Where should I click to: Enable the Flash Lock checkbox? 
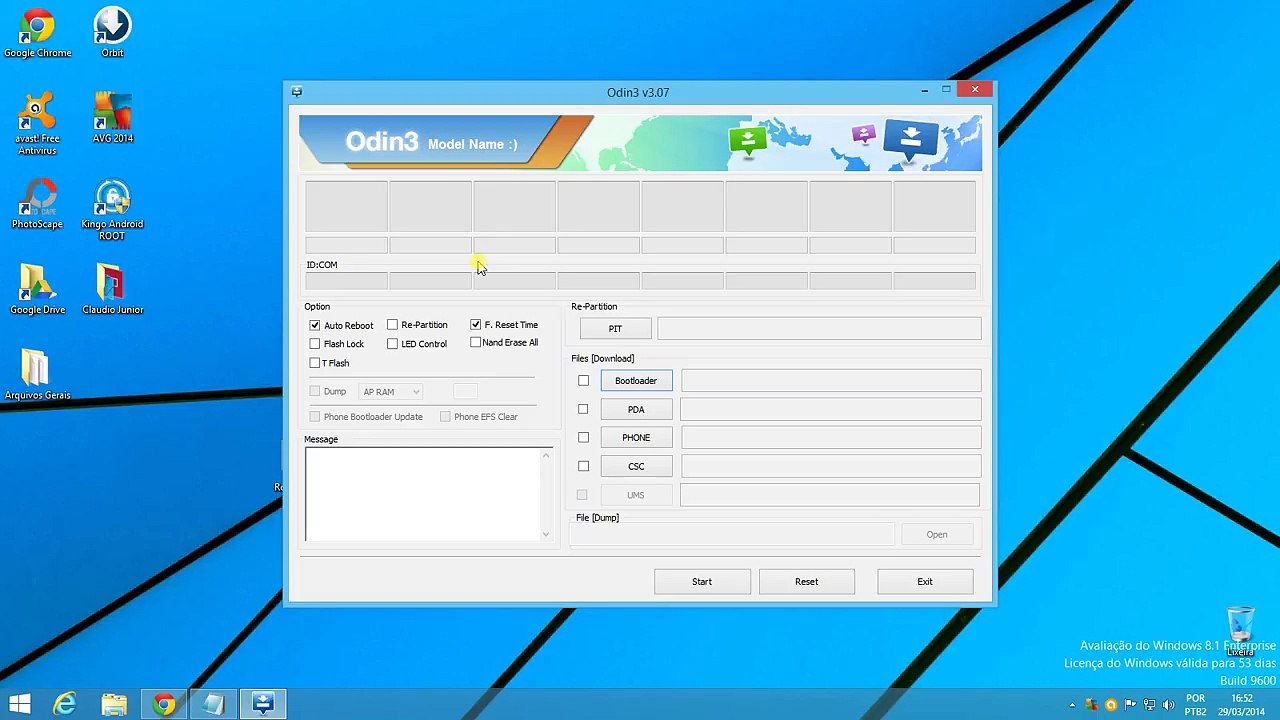coord(315,344)
